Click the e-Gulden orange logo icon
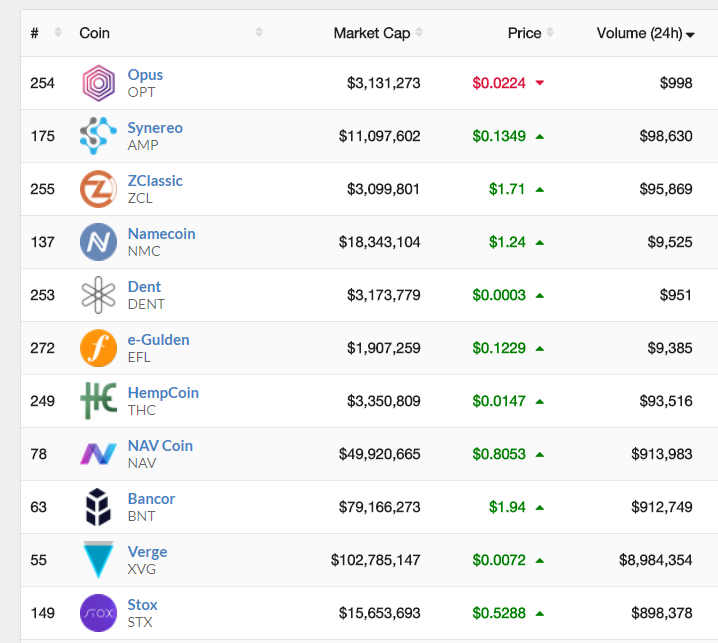 coord(98,348)
